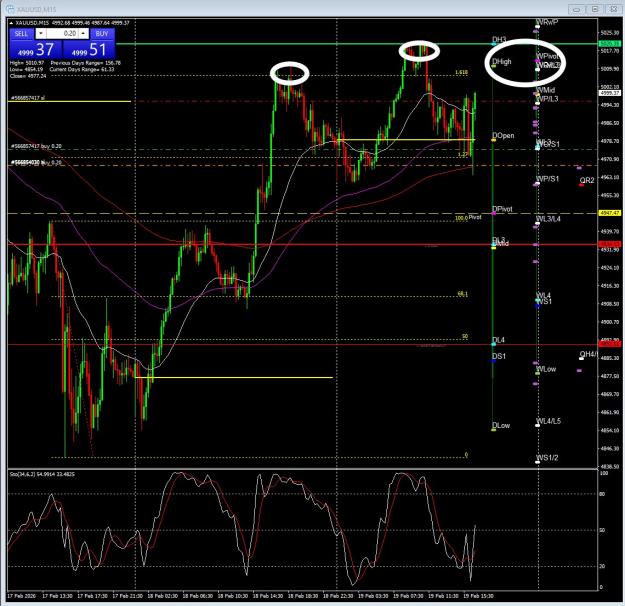This screenshot has height=606, width=625.
Task: Click the sell price tile showing 4999 37
Action: coord(35,49)
